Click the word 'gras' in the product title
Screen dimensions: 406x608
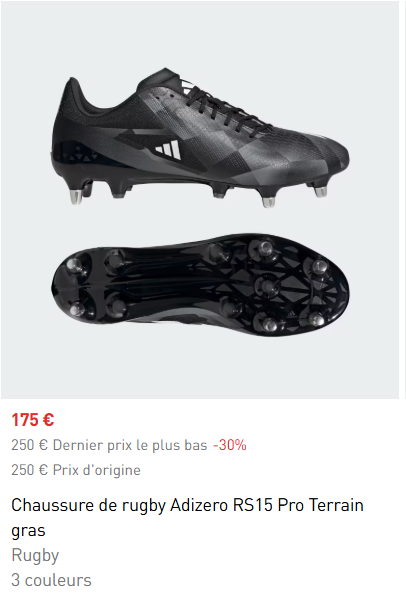(28, 531)
